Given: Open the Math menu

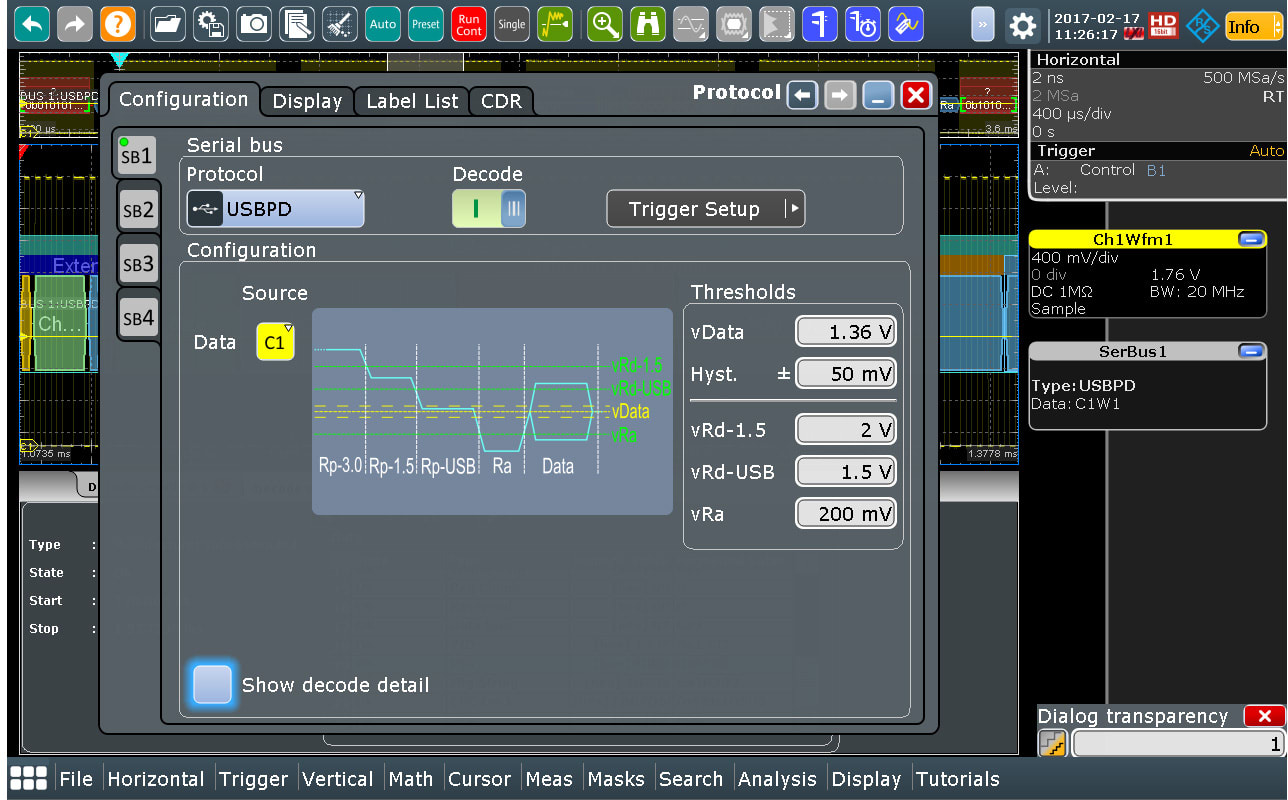Looking at the screenshot, I should pyautogui.click(x=411, y=779).
